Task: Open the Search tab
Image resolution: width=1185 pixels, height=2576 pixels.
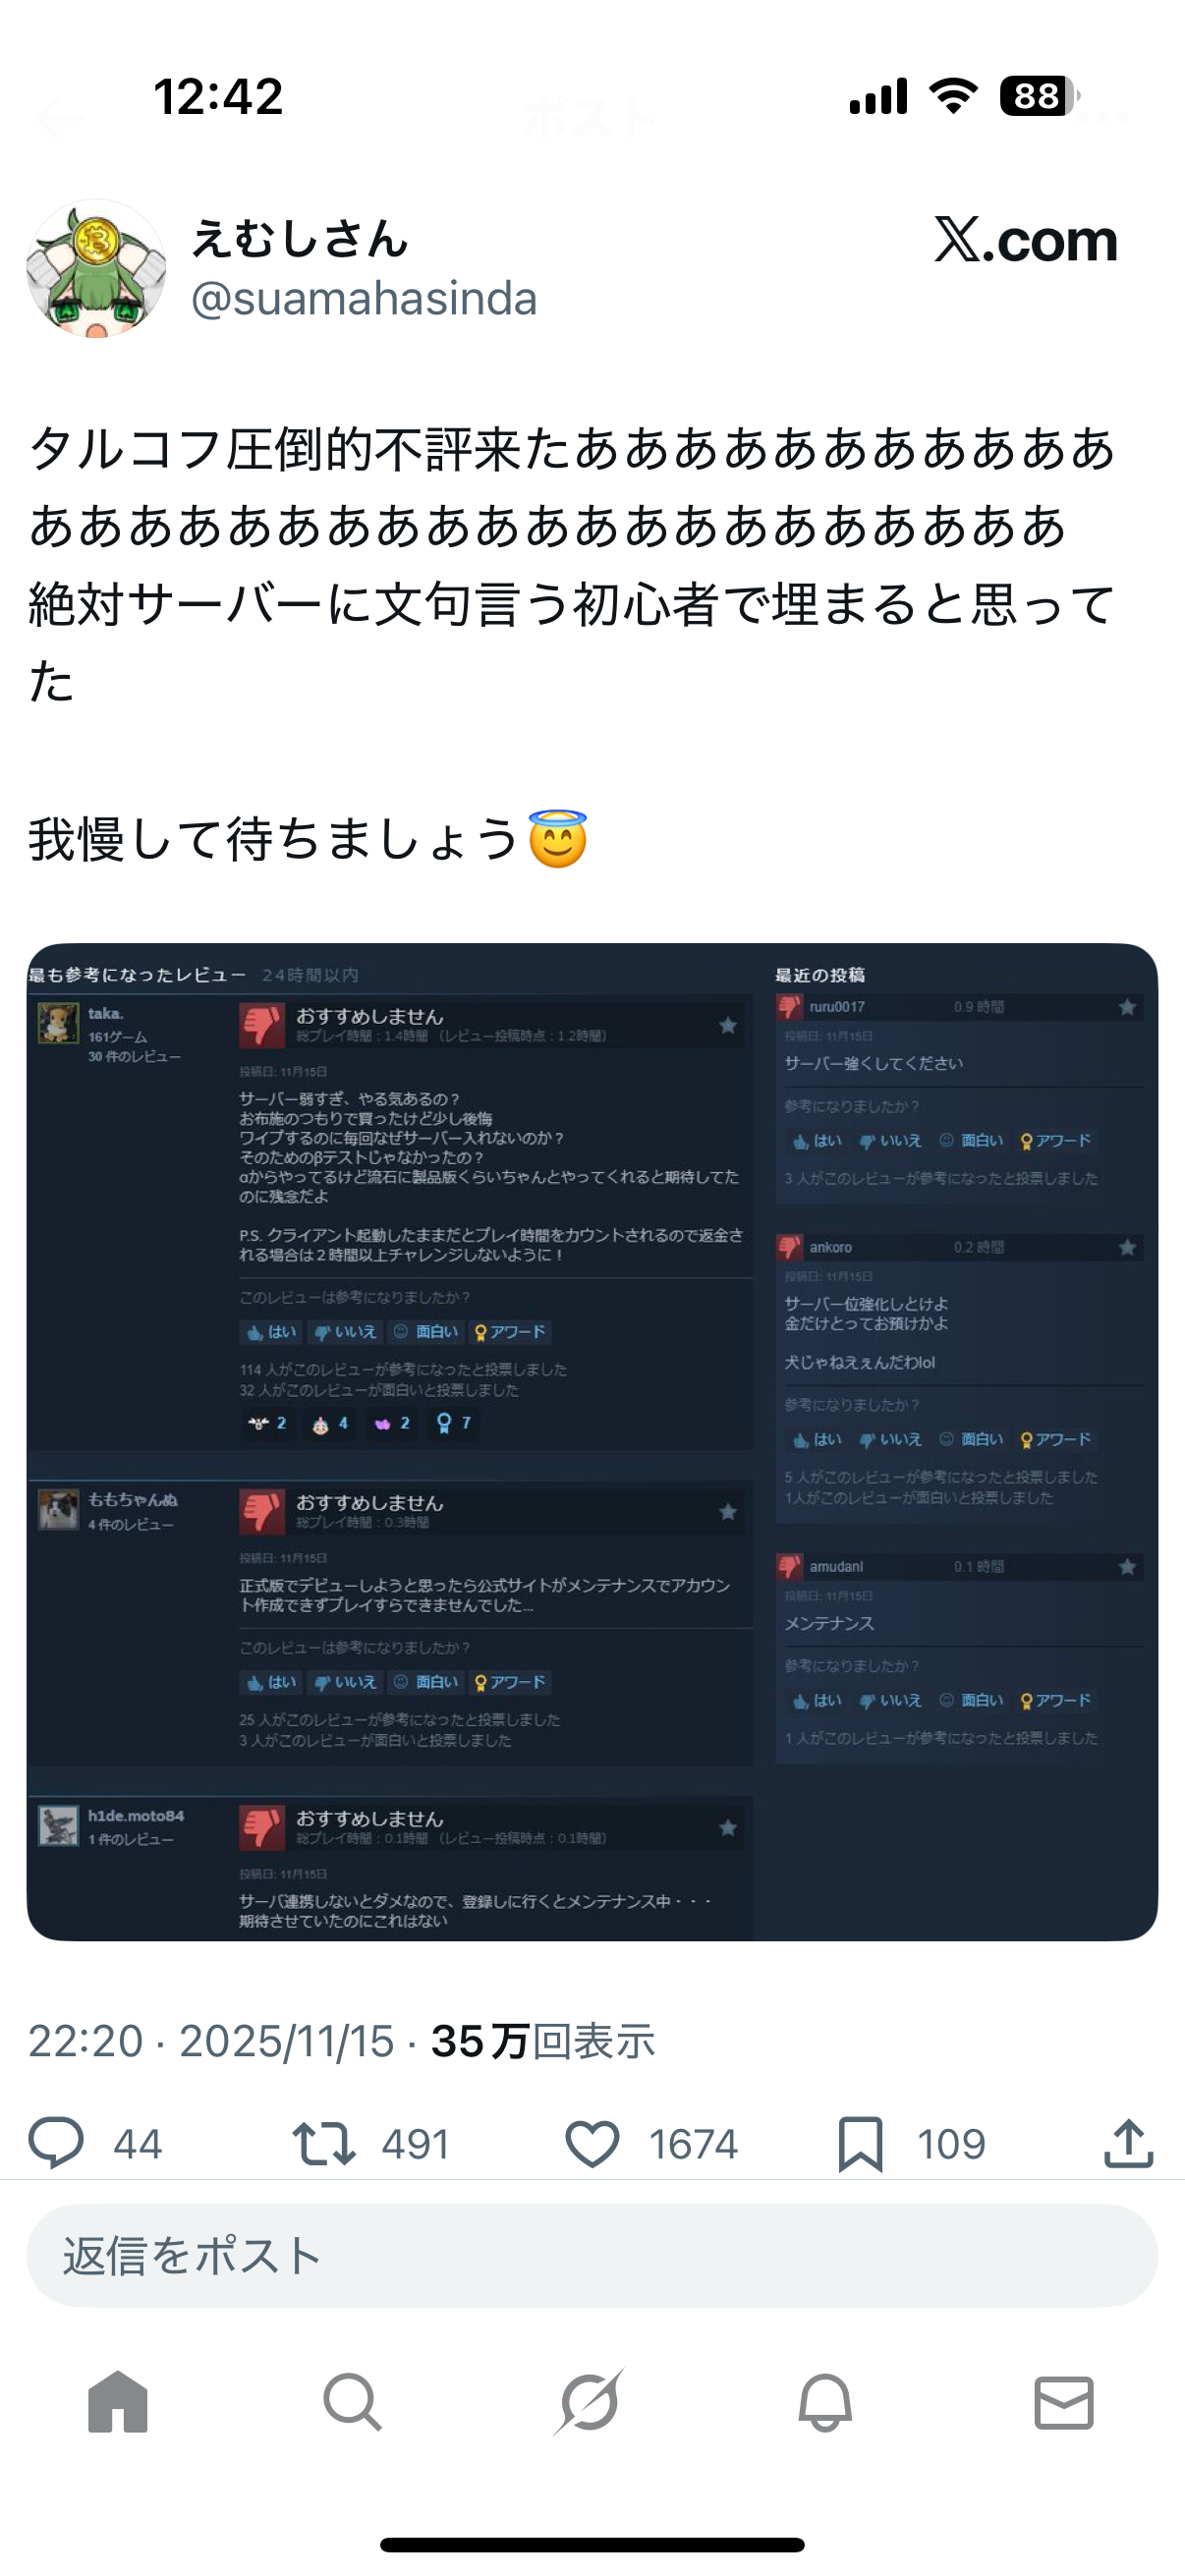Action: tap(353, 2402)
